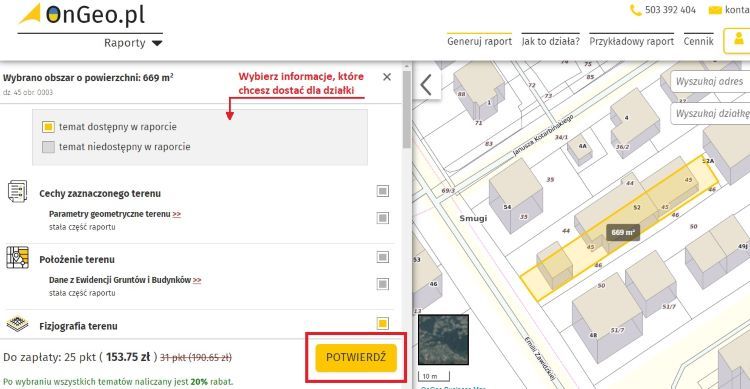Viewport: 750px width, 389px height.
Task: Click the Wyszukaj adres search field
Action: click(710, 81)
